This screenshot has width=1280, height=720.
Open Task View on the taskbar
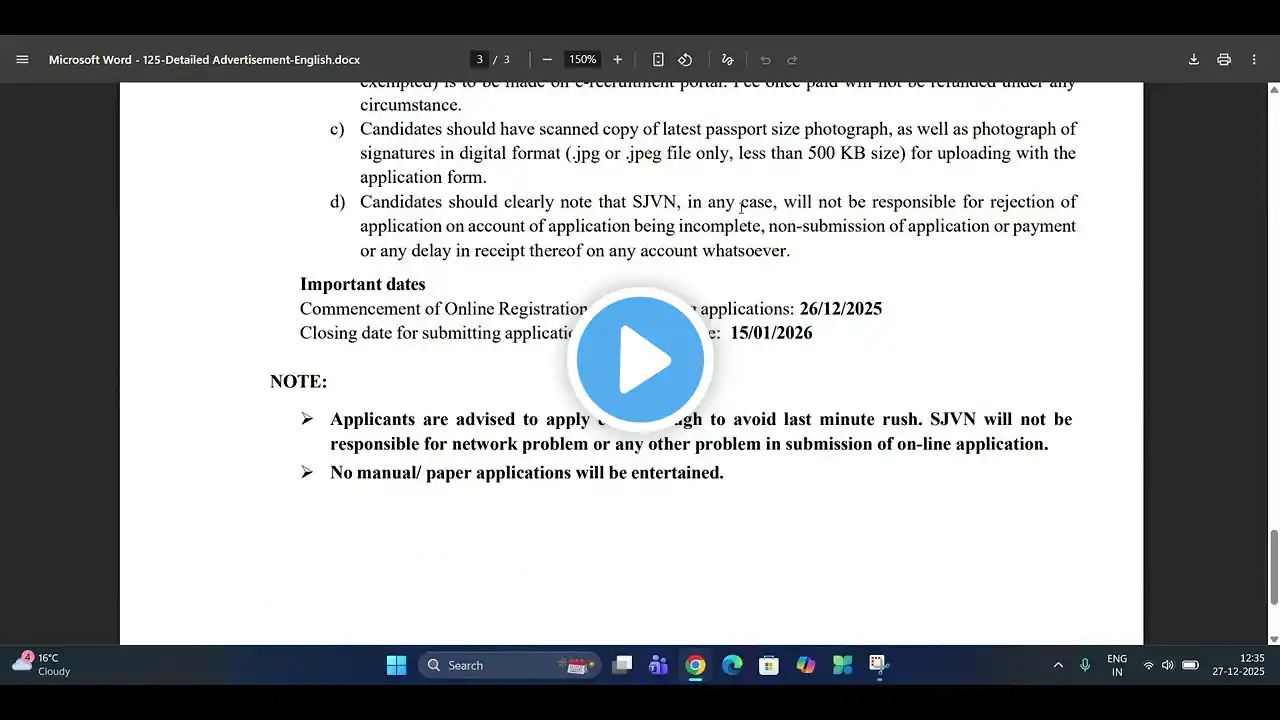coord(622,665)
